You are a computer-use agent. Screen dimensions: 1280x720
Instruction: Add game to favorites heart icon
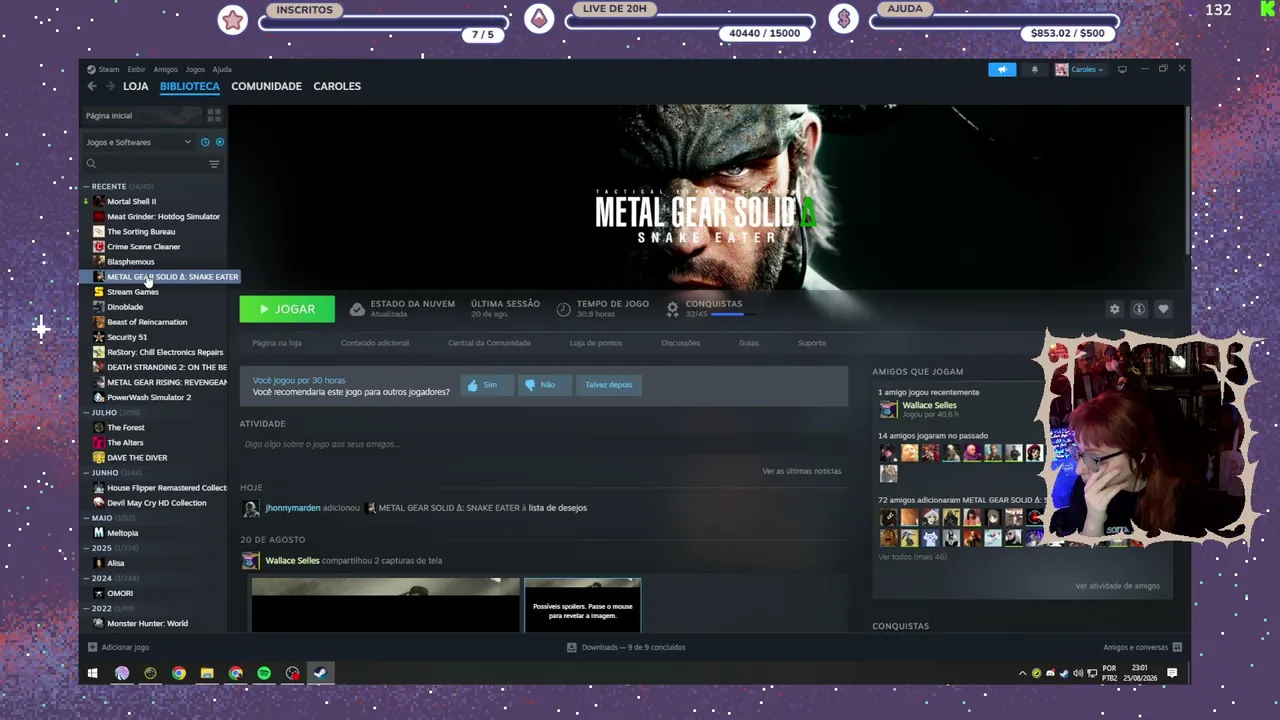pyautogui.click(x=1163, y=309)
